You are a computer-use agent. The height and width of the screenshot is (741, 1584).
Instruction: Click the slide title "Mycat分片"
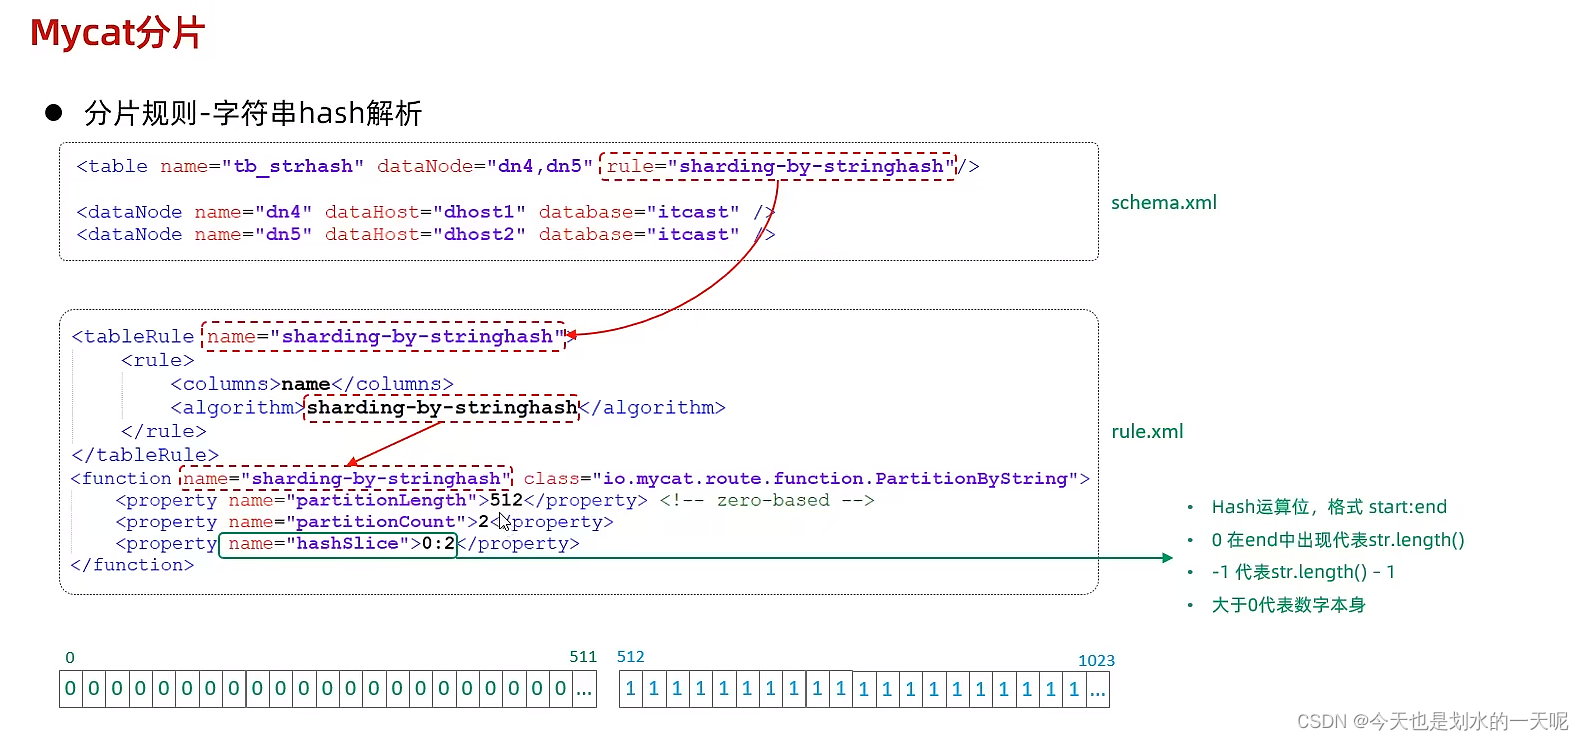tap(117, 33)
